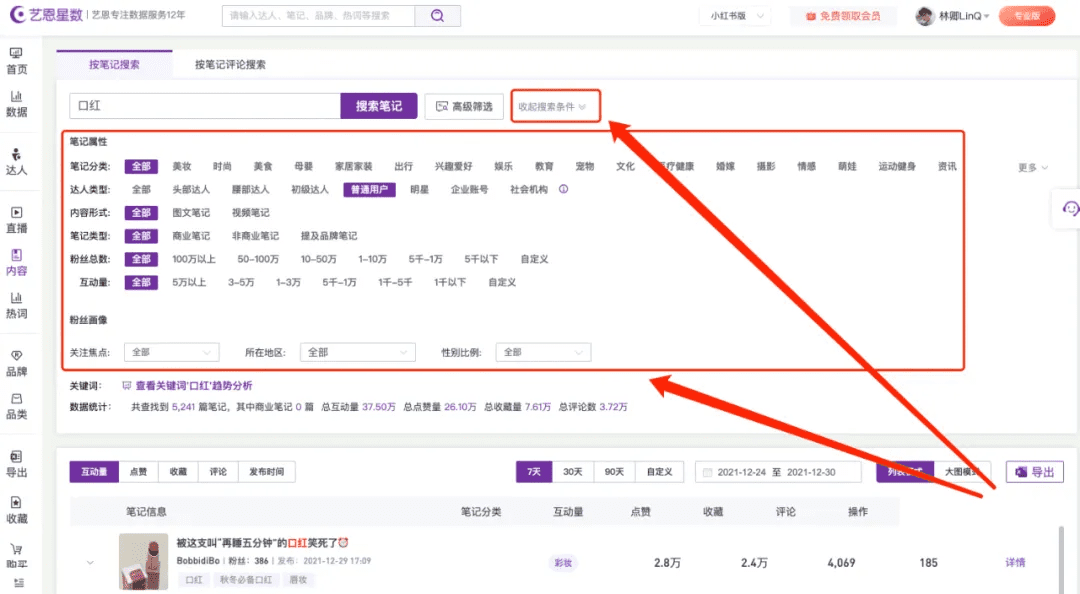Select the 30天 time range tab
This screenshot has height=594, width=1080.
(573, 472)
